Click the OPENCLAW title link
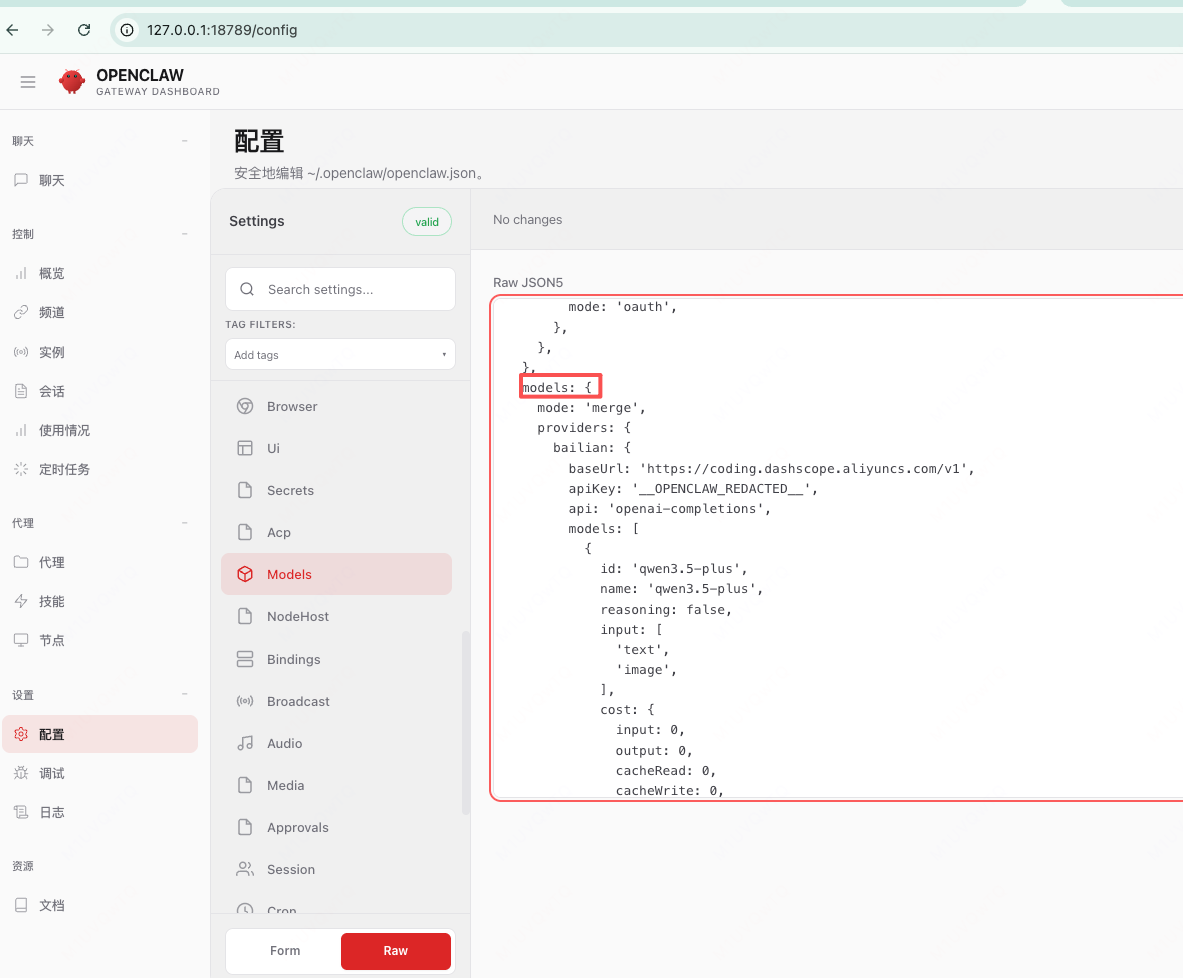This screenshot has width=1183, height=978. [140, 75]
